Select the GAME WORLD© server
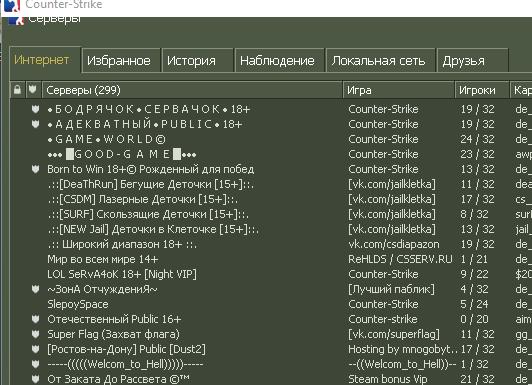Viewport: 532px width, 385px height. click(x=107, y=139)
